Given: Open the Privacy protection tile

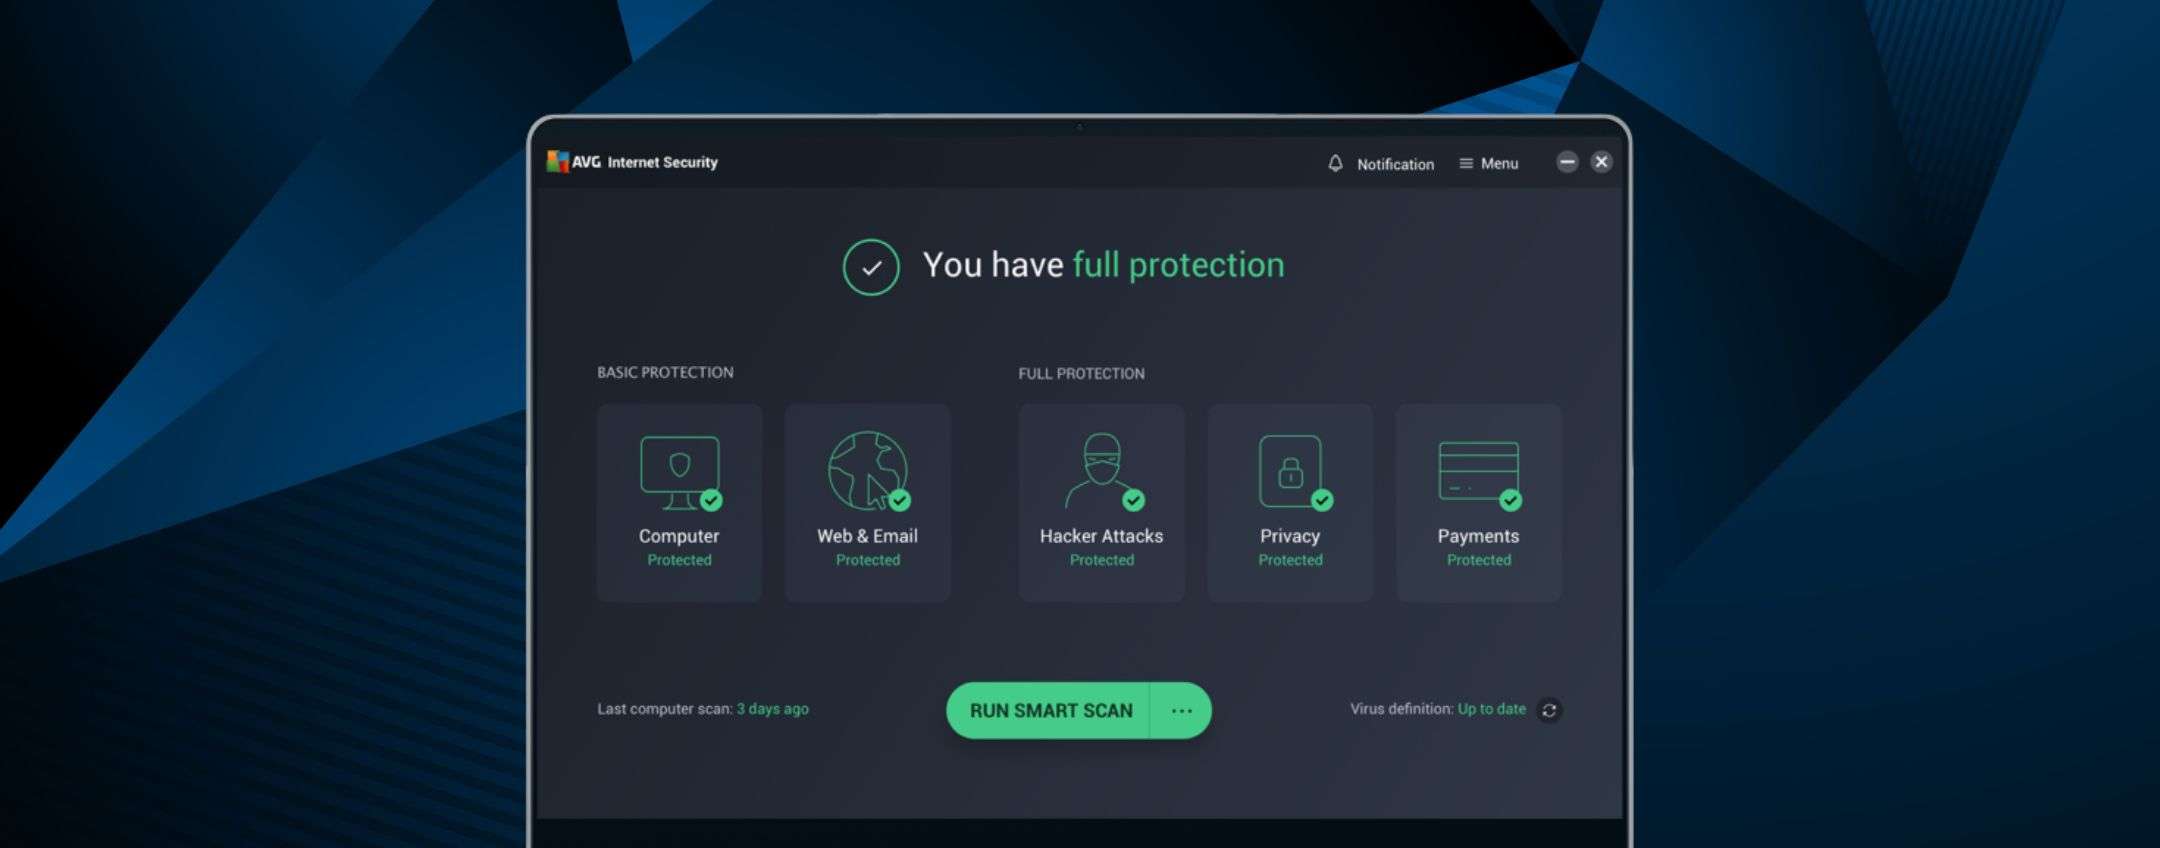Looking at the screenshot, I should [1290, 503].
